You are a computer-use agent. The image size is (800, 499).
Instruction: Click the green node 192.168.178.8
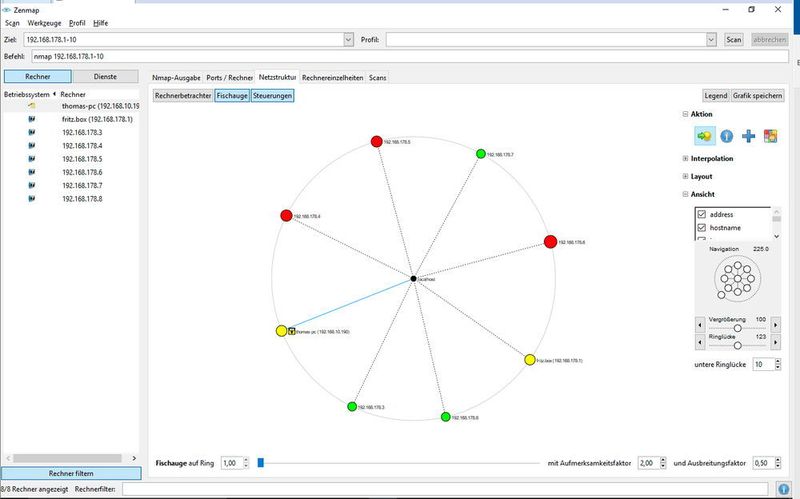pyautogui.click(x=445, y=417)
